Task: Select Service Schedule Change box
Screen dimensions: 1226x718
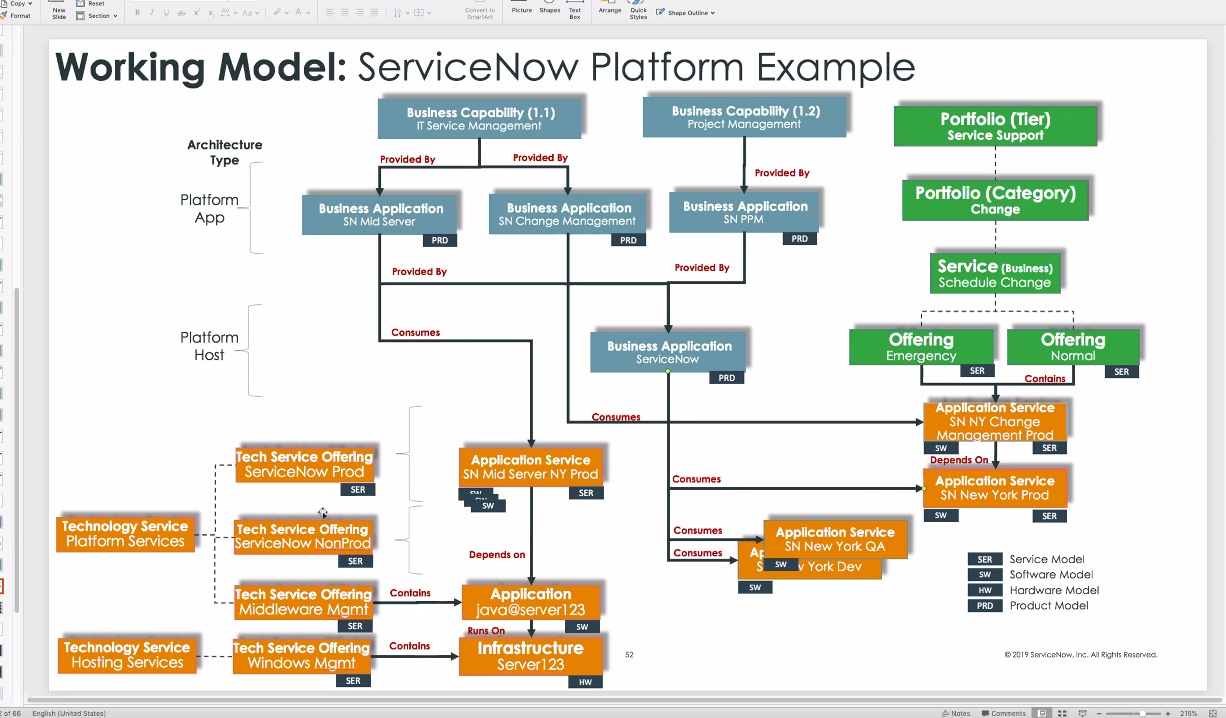Action: (x=995, y=273)
